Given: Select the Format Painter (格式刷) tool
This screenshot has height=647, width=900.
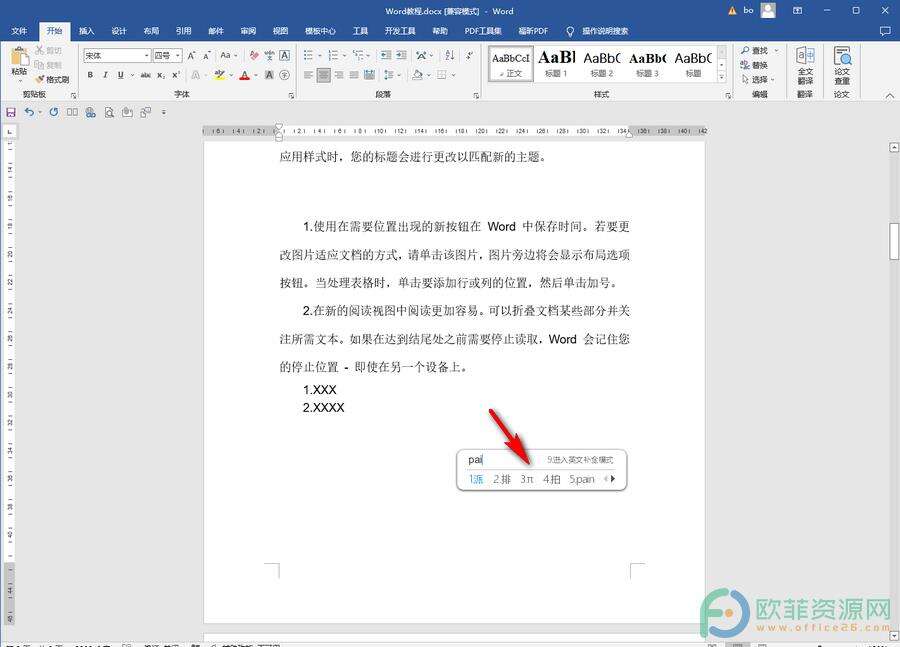Looking at the screenshot, I should [x=52, y=79].
